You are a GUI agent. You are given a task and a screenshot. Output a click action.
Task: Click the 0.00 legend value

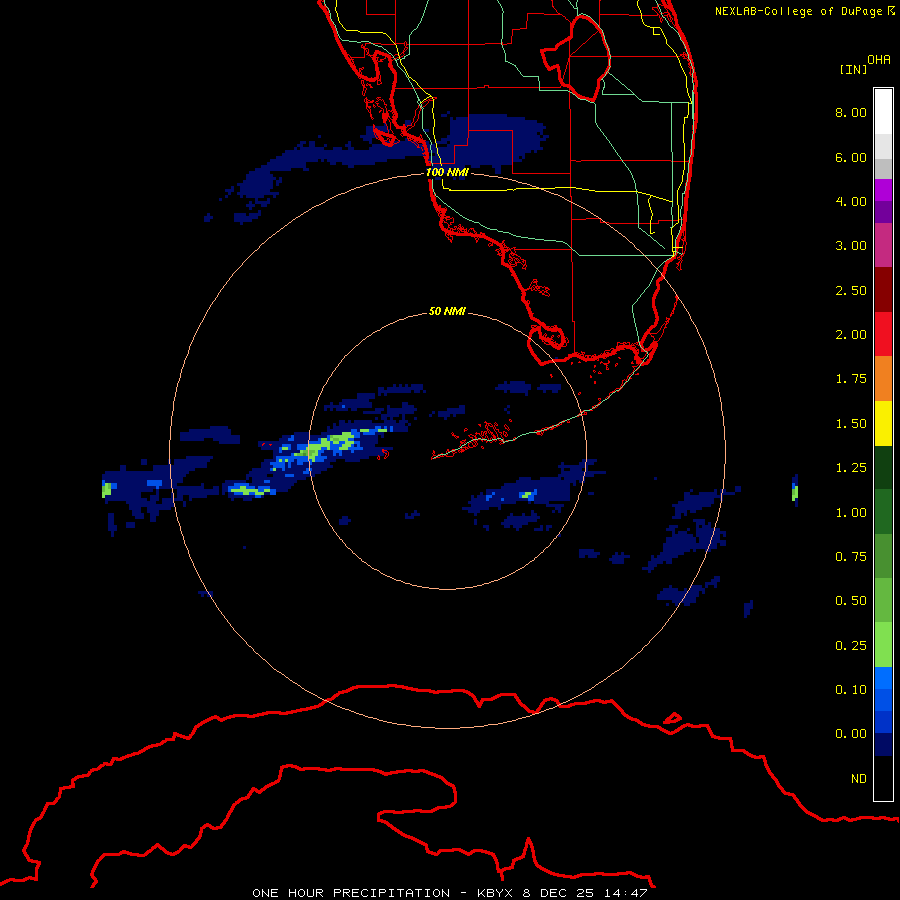(851, 734)
